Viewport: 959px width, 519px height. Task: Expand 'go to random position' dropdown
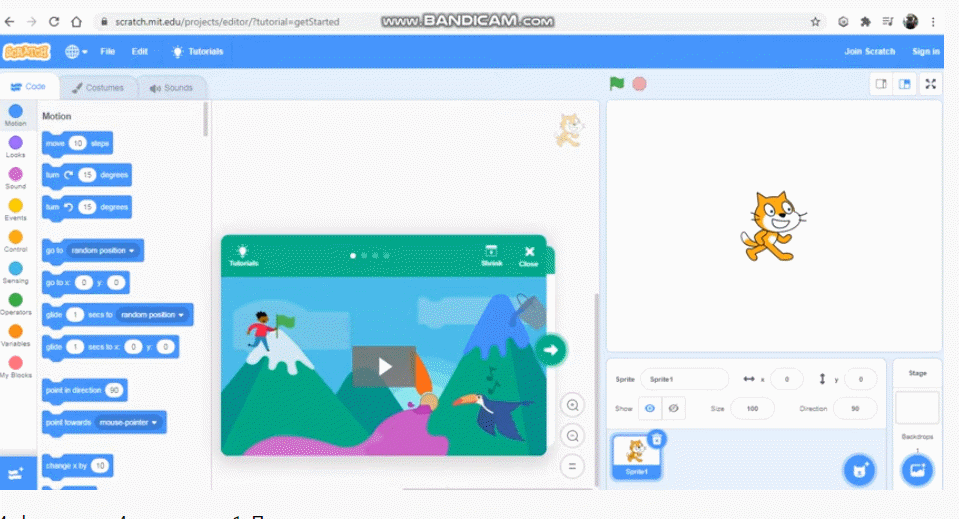pos(103,251)
